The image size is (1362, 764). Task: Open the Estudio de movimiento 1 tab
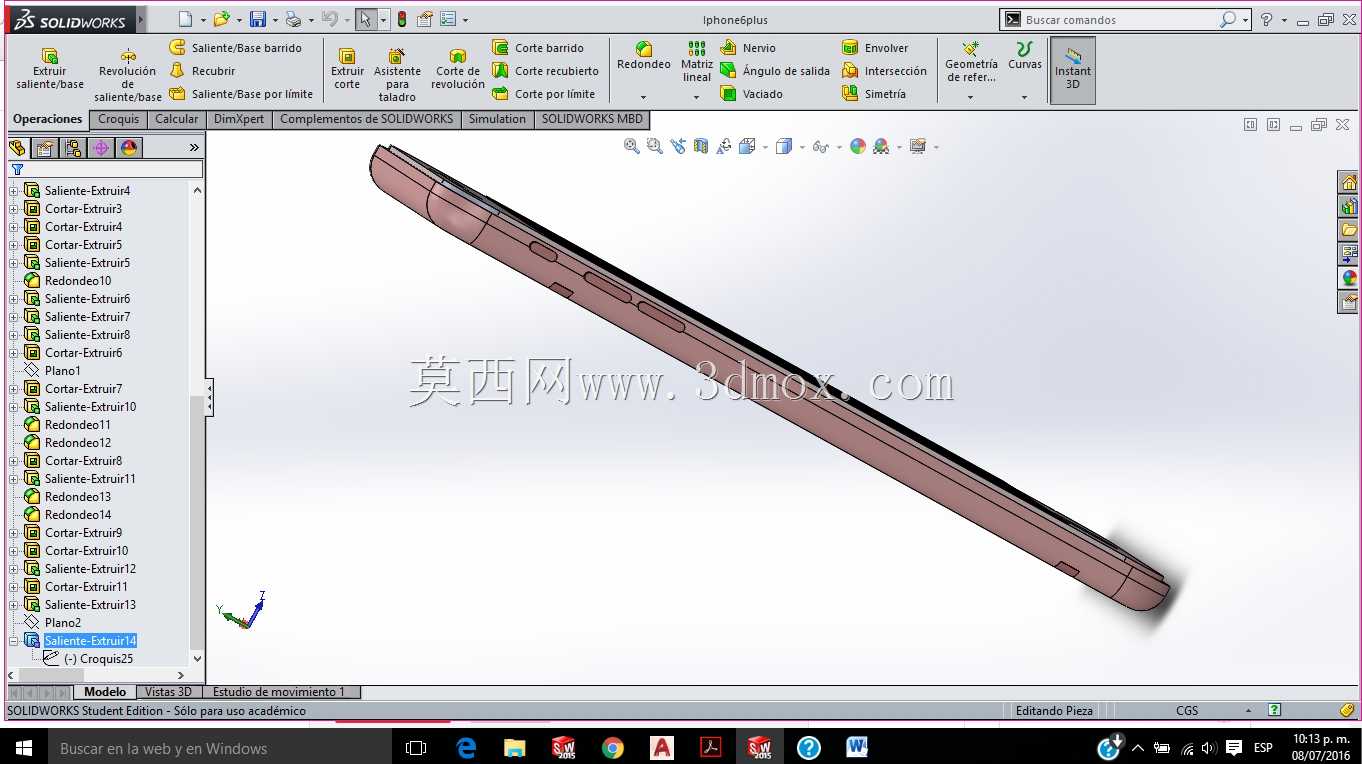click(x=279, y=692)
